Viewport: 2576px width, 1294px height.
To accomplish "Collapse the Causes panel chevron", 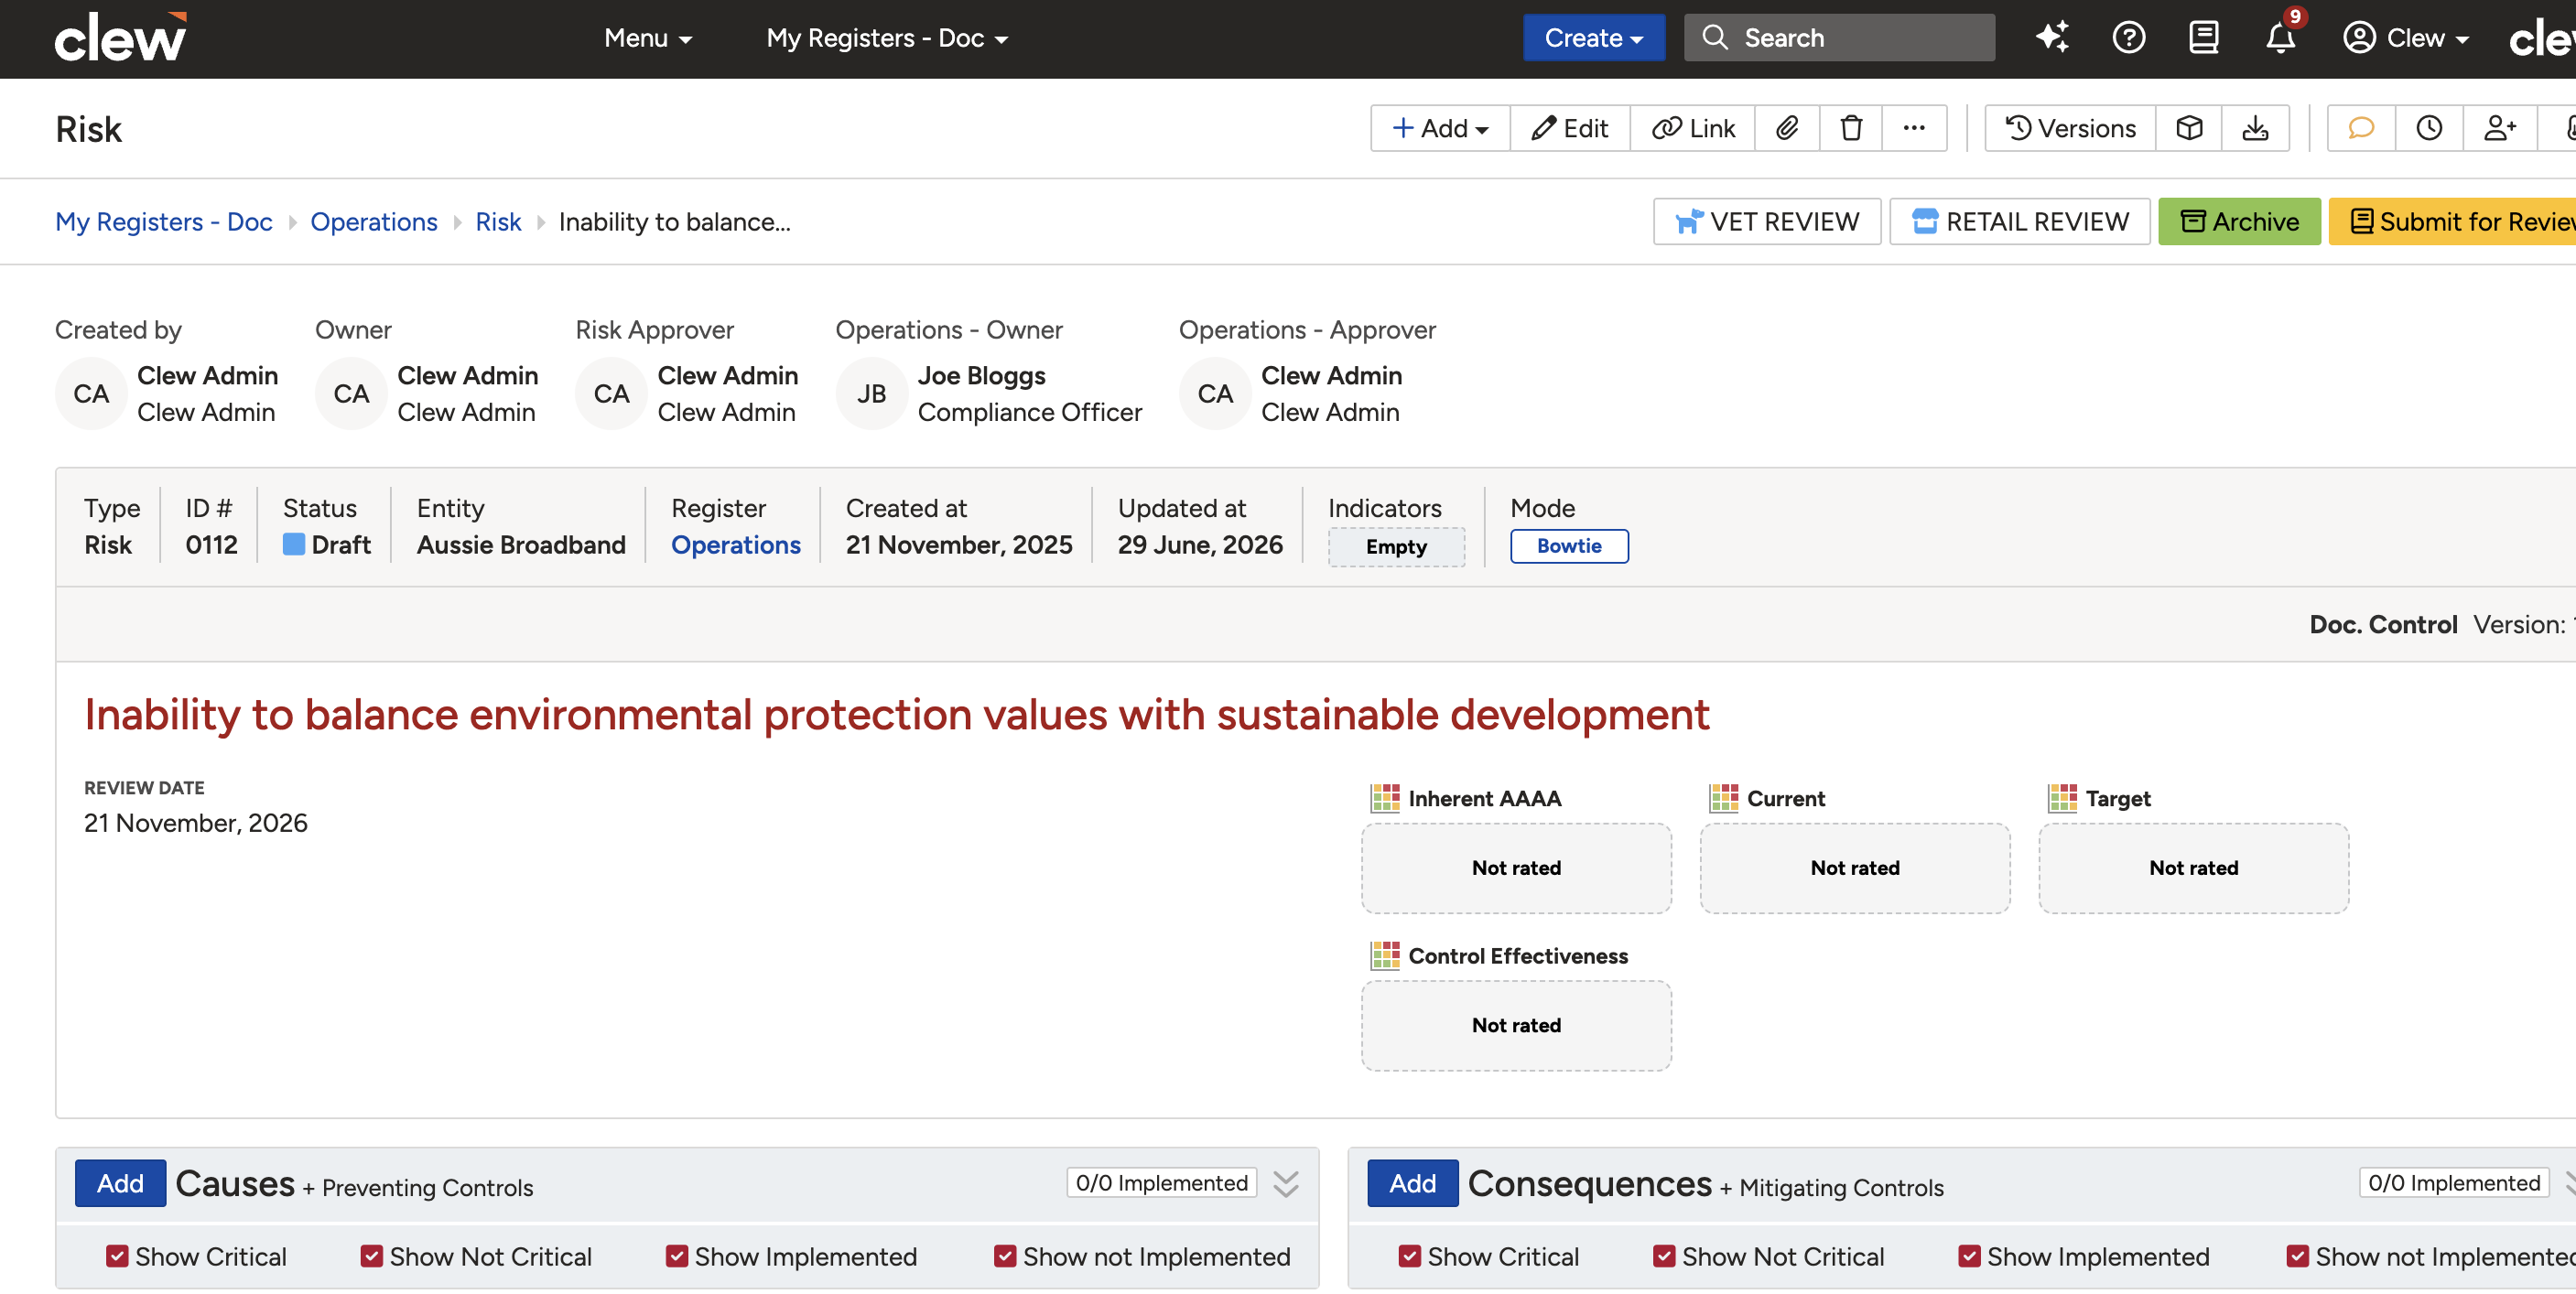I will [x=1286, y=1184].
